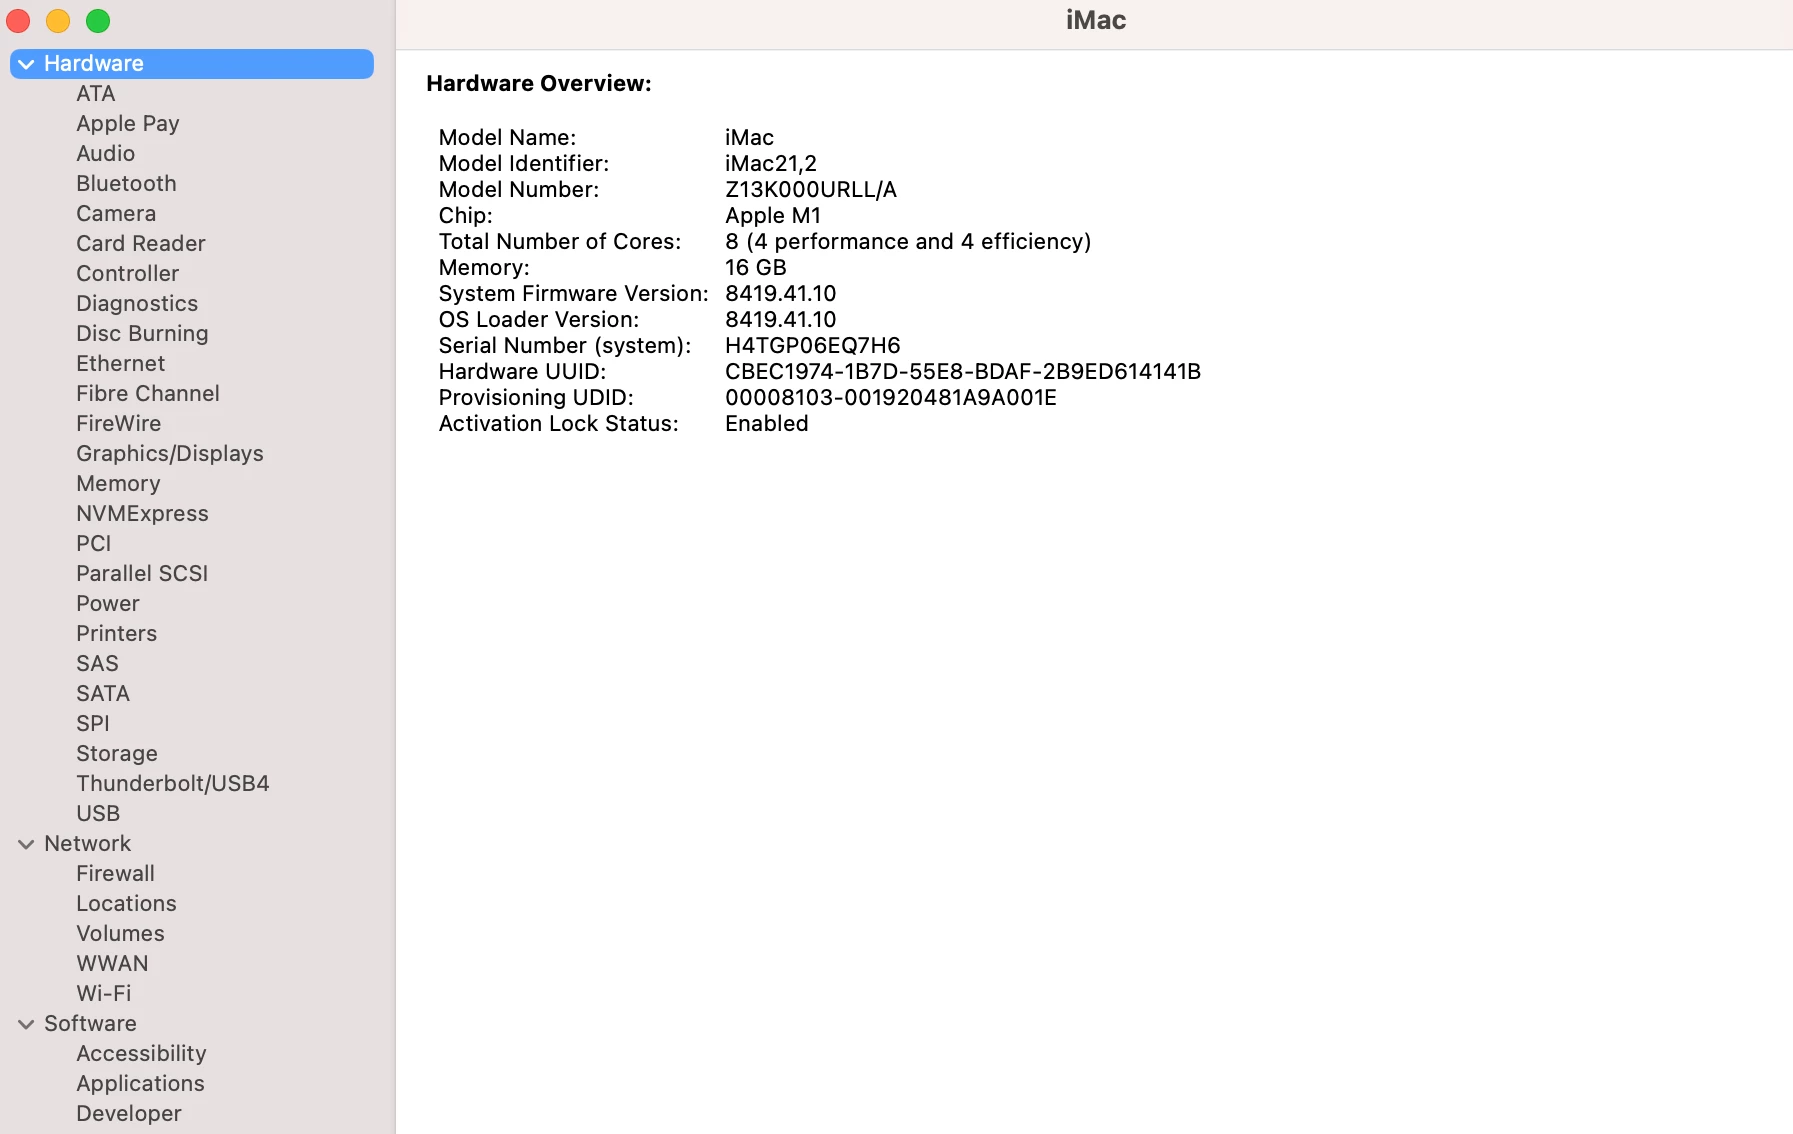Minimize the window with yellow button

tap(58, 21)
